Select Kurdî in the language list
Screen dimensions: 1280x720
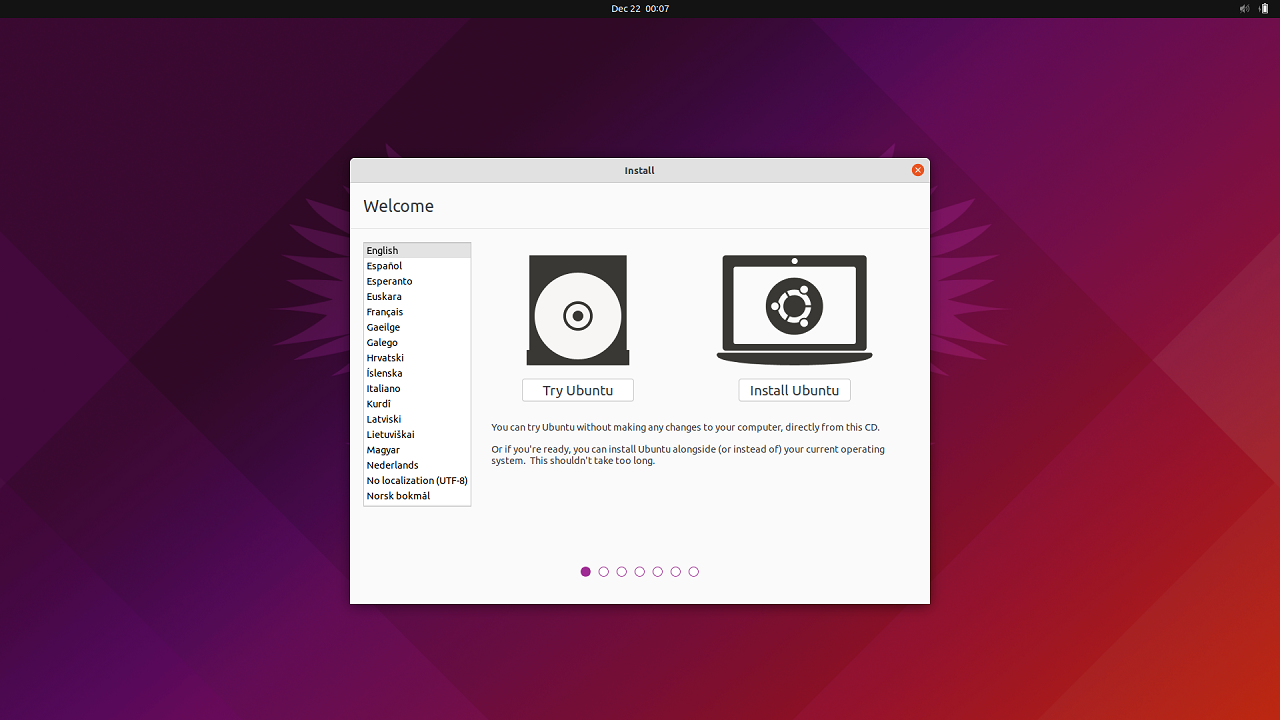click(x=417, y=404)
